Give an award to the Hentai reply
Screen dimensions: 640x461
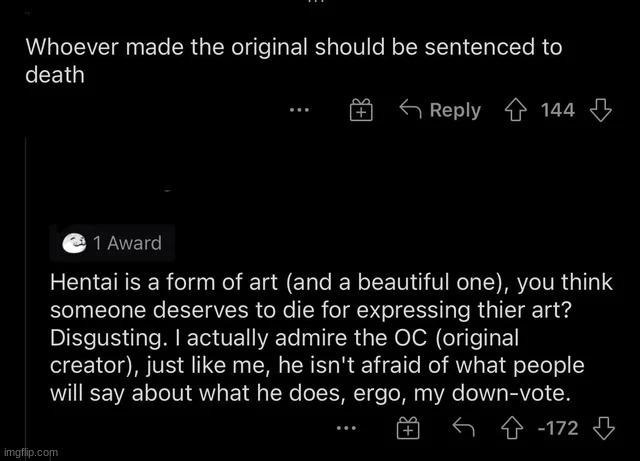coord(408,429)
